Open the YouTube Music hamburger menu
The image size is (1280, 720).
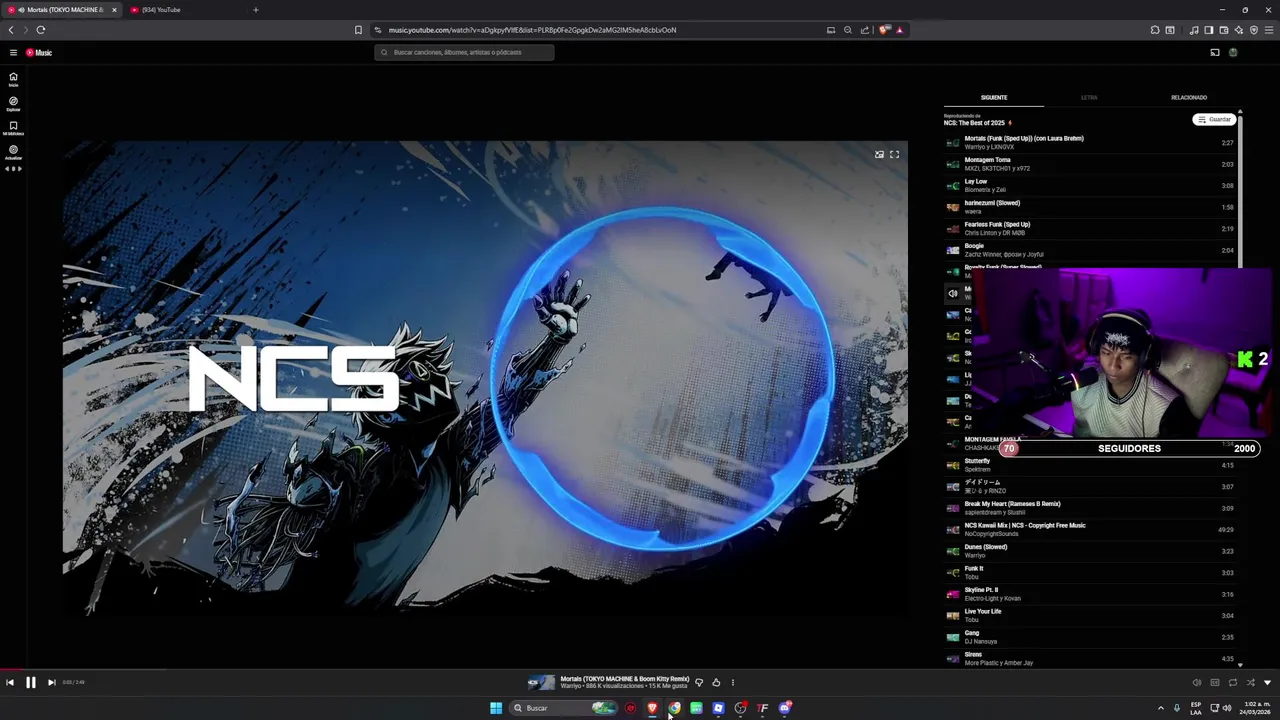pos(13,52)
